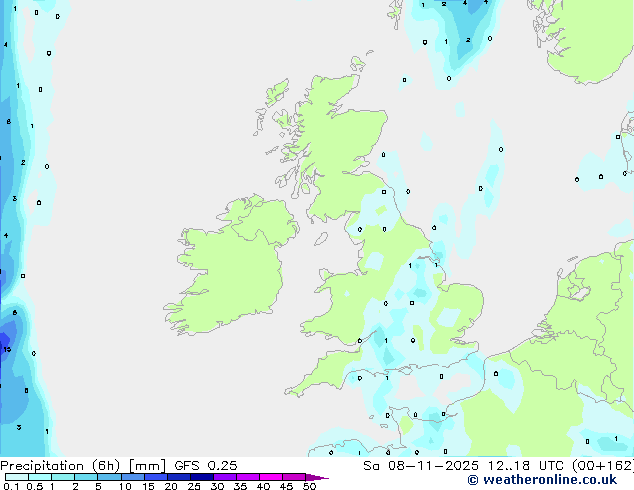
Task: Click the '(00+162)' forecast hour label
Action: pyautogui.click(x=603, y=466)
